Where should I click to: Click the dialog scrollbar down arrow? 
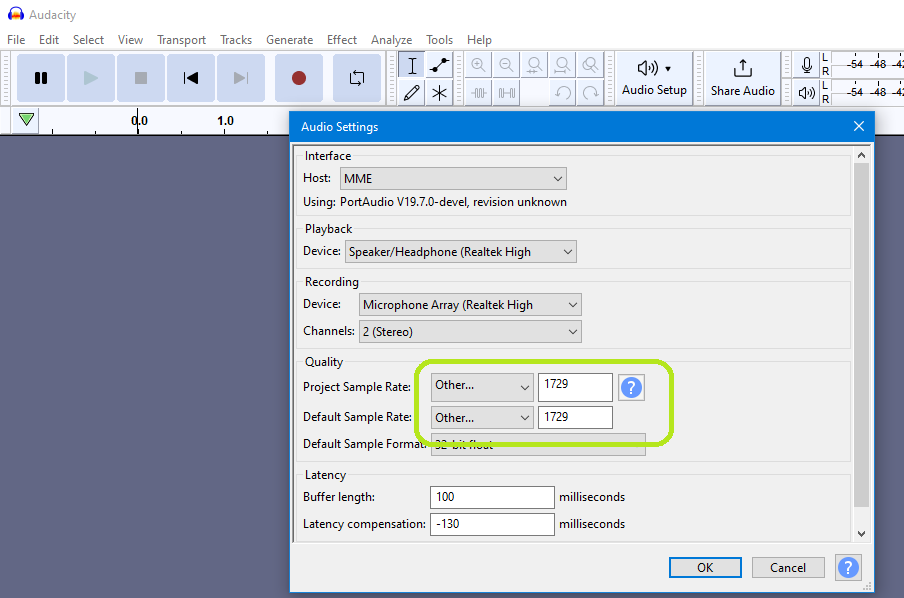(x=861, y=534)
